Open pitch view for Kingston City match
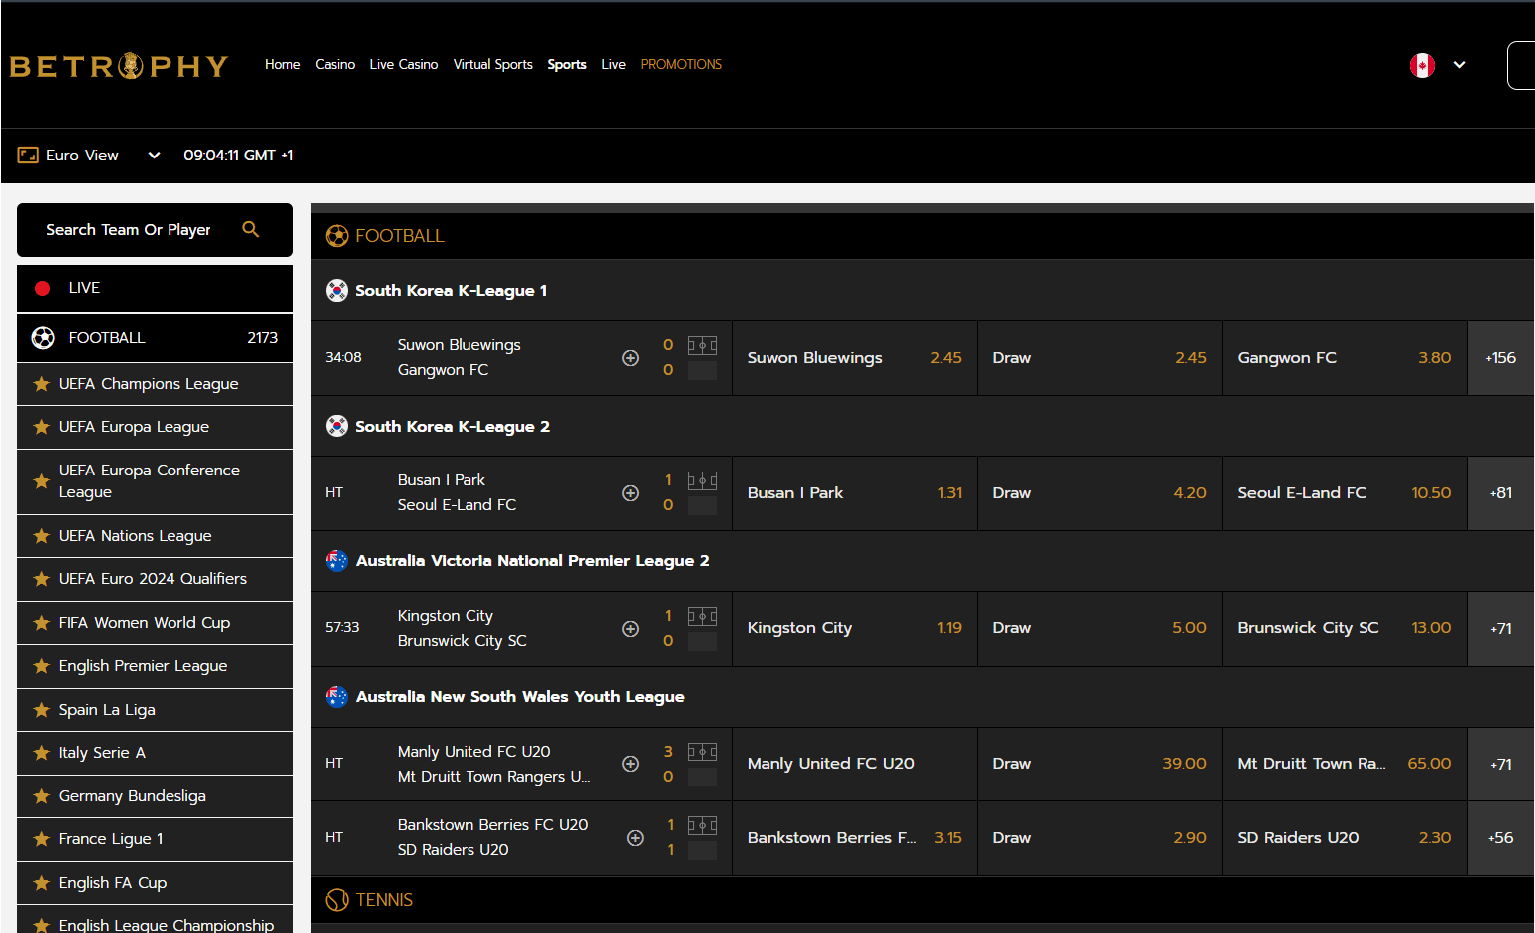The width and height of the screenshot is (1535, 933). (702, 617)
